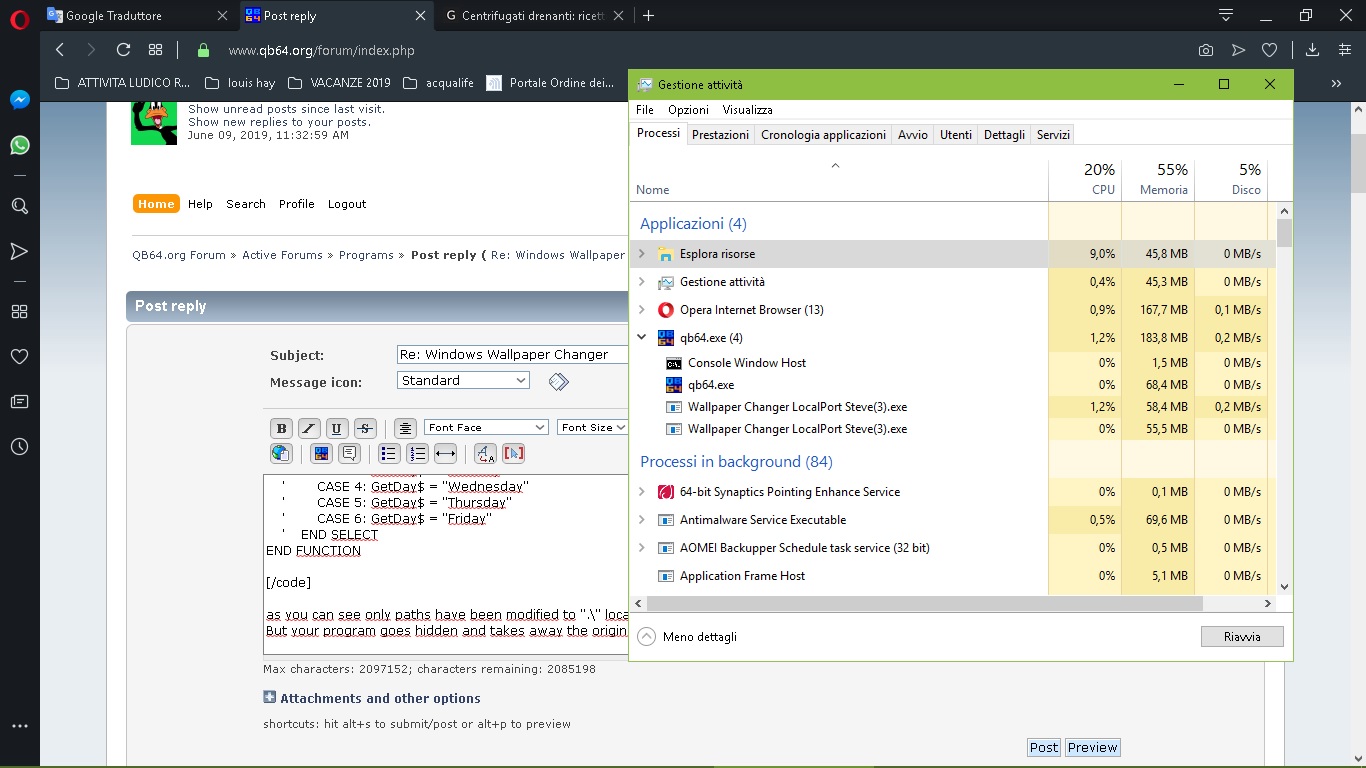Add page to bookmarks with heart icon
Image resolution: width=1366 pixels, height=768 pixels.
[x=1269, y=50]
